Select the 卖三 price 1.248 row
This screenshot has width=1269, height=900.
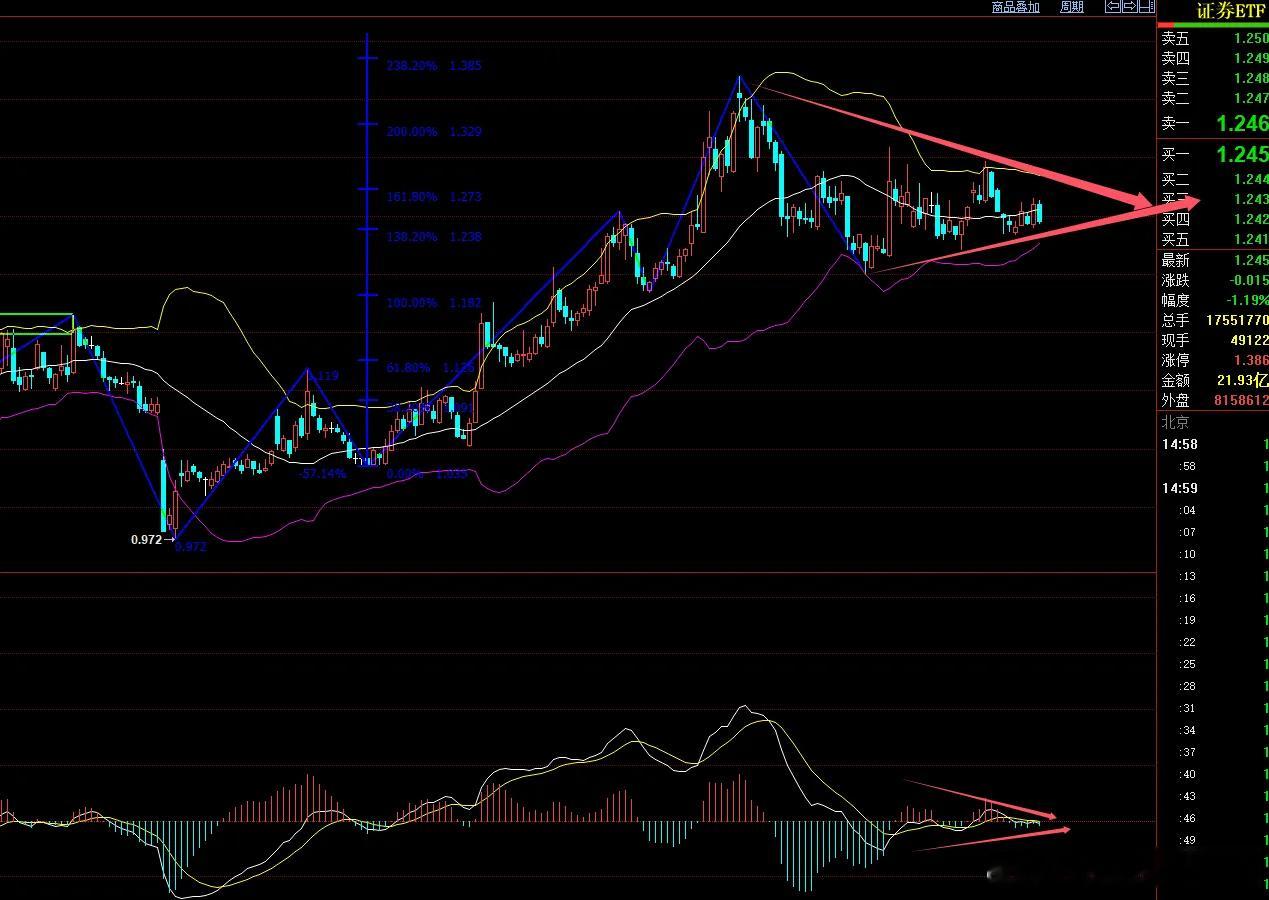(1214, 78)
